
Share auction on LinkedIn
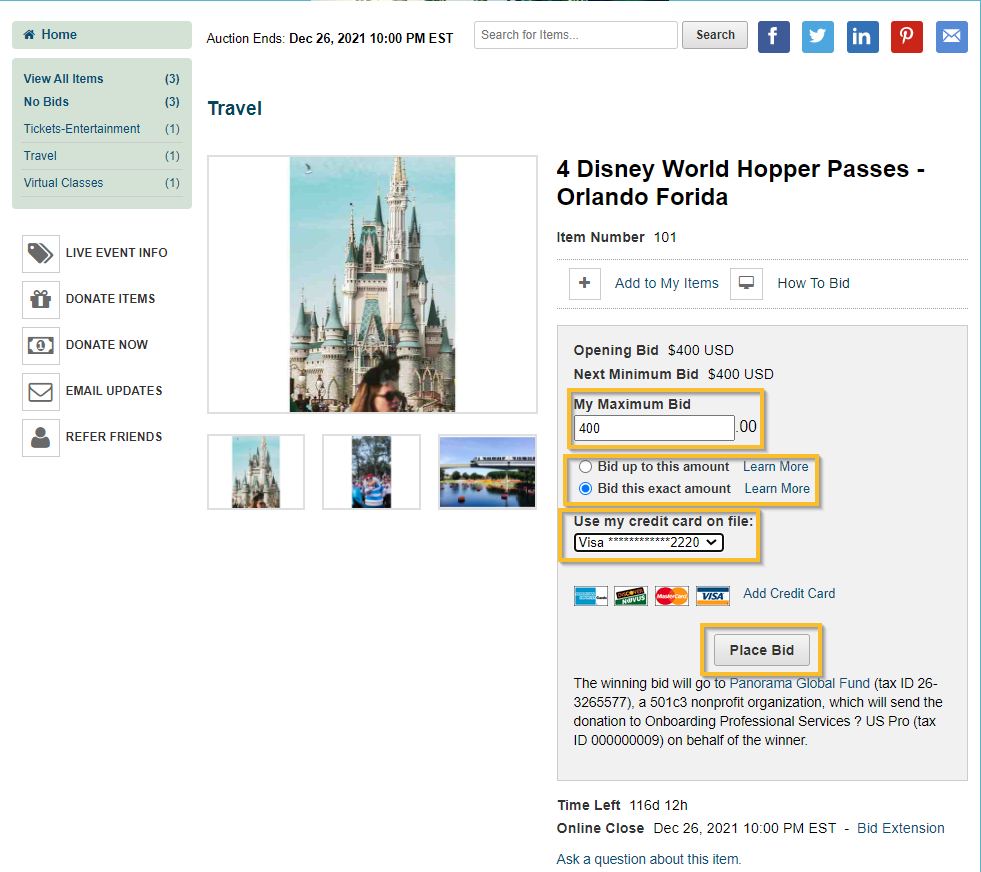tap(862, 37)
